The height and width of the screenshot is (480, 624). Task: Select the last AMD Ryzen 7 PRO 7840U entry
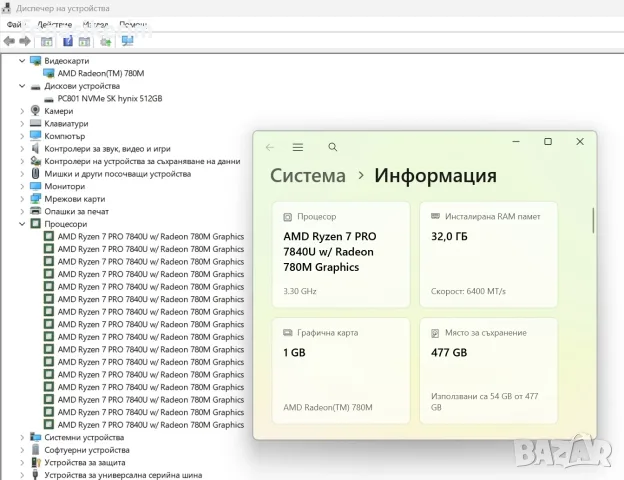(x=151, y=425)
